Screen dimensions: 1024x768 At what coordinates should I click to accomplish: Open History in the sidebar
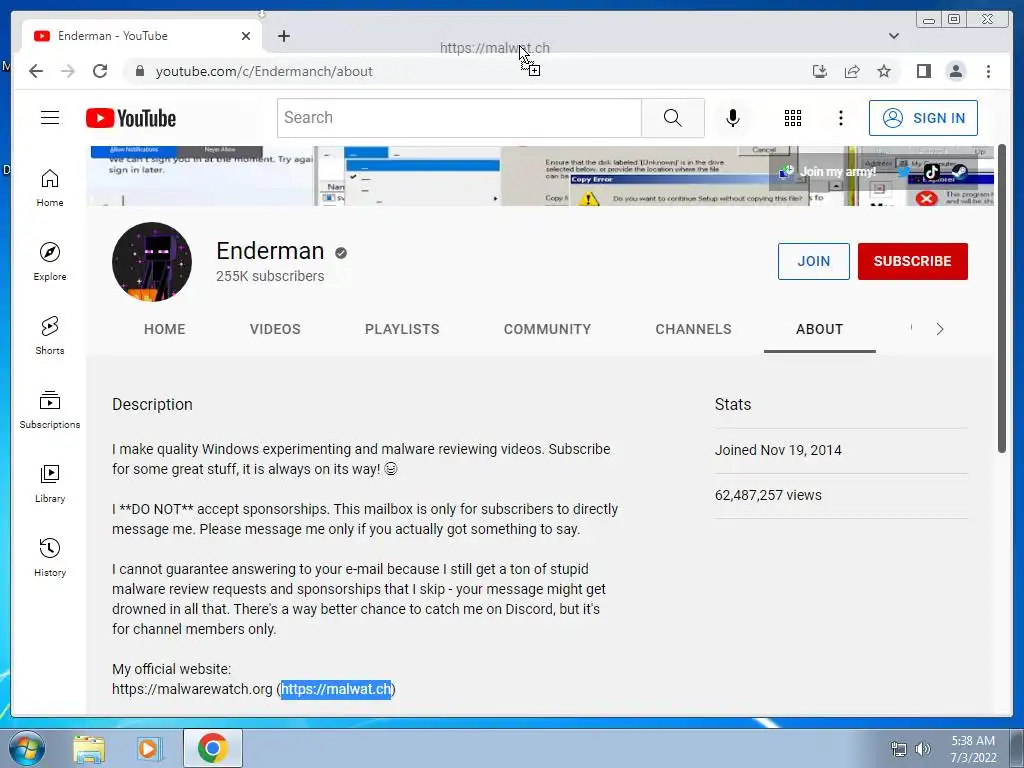50,558
